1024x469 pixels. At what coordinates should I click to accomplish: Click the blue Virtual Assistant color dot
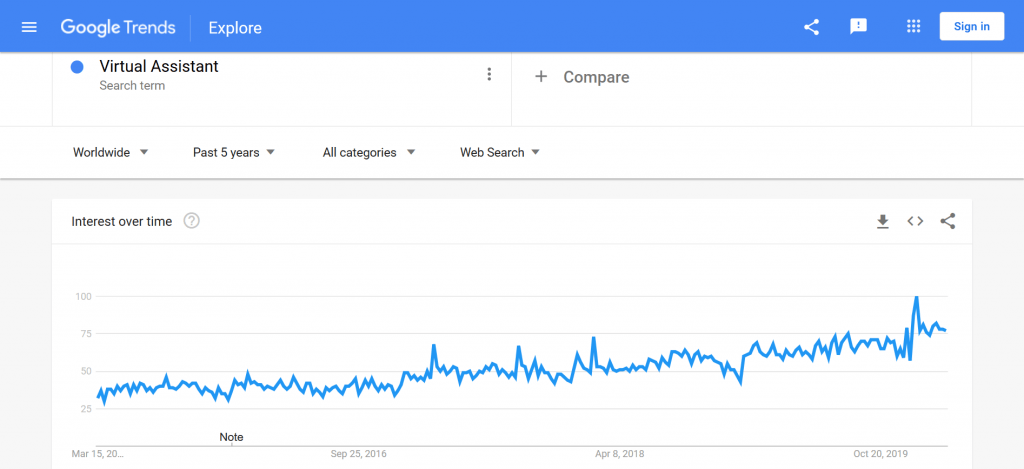[77, 67]
